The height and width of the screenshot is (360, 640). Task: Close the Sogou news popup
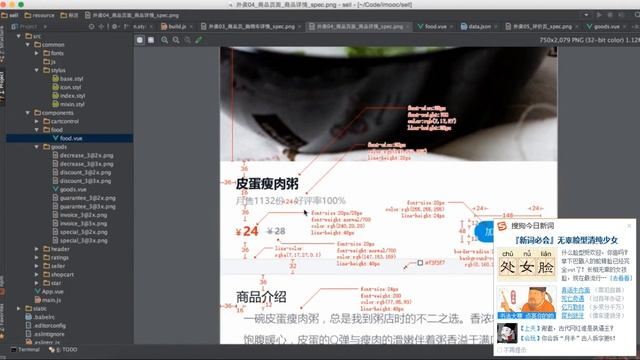point(629,225)
